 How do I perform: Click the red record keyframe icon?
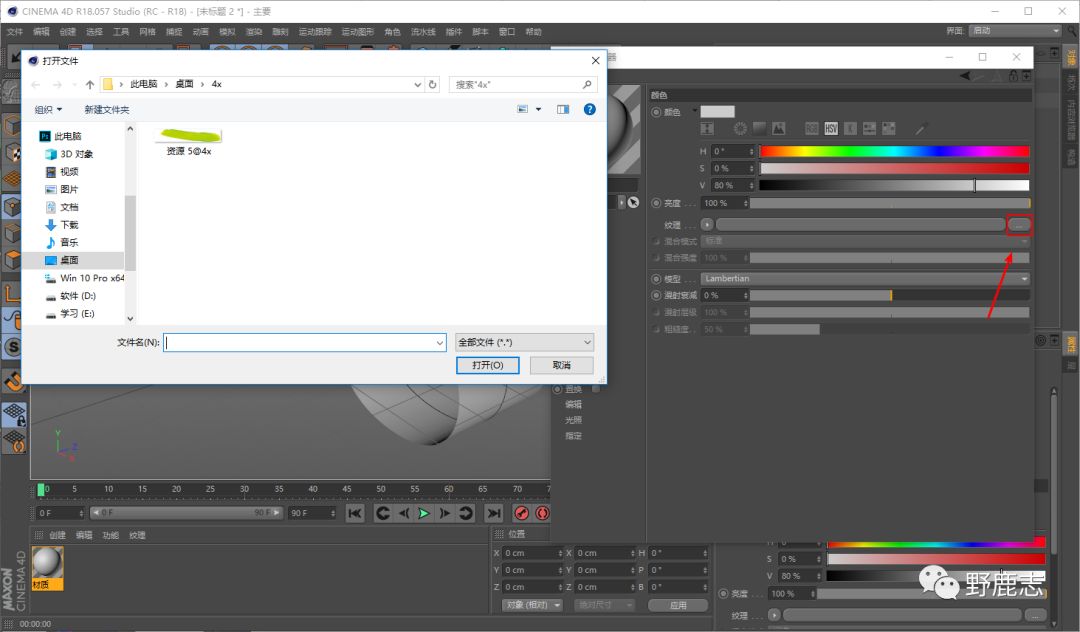521,513
